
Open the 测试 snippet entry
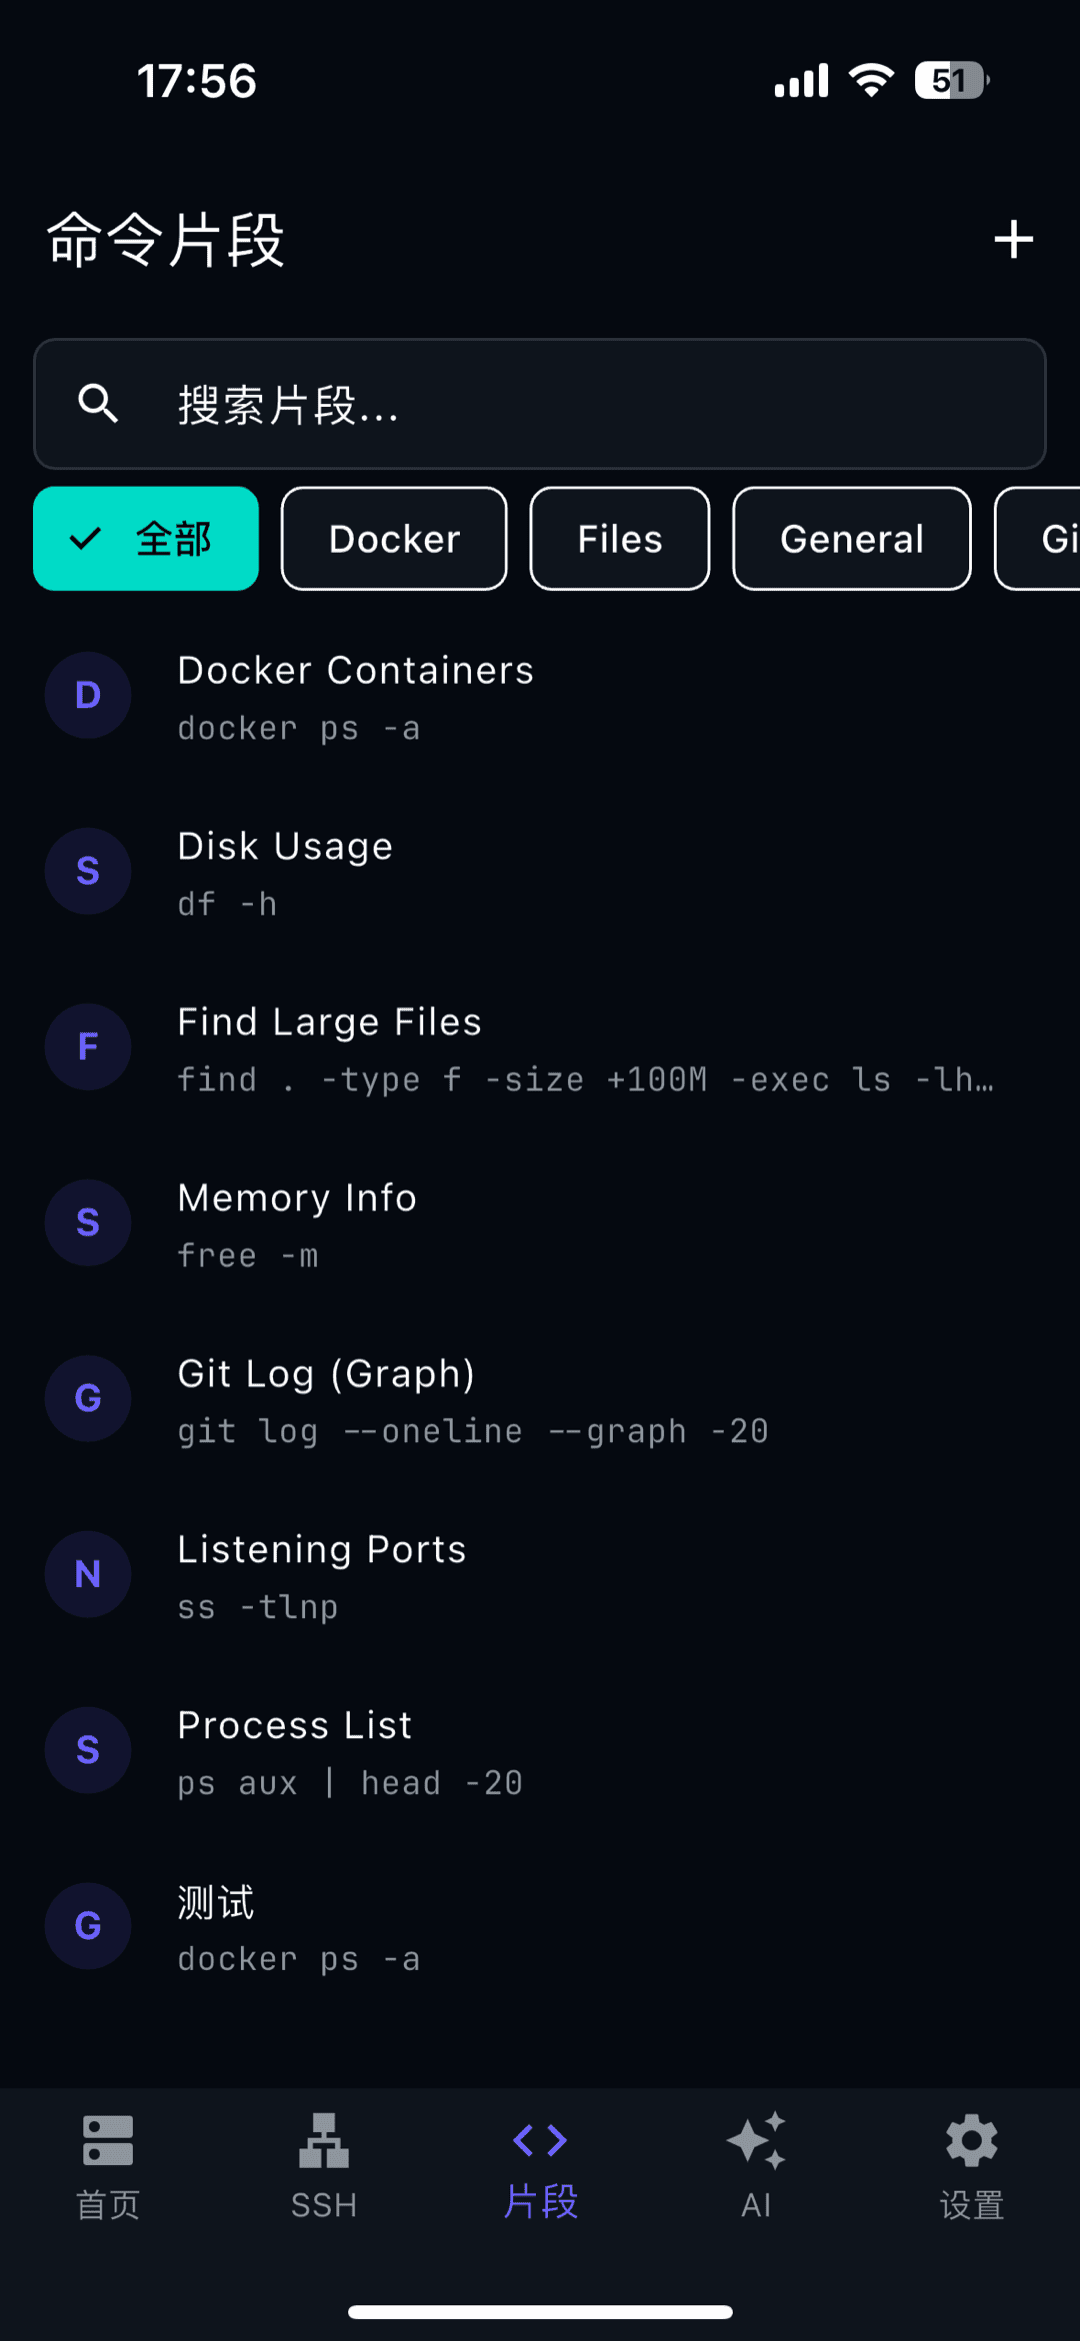[540, 1927]
